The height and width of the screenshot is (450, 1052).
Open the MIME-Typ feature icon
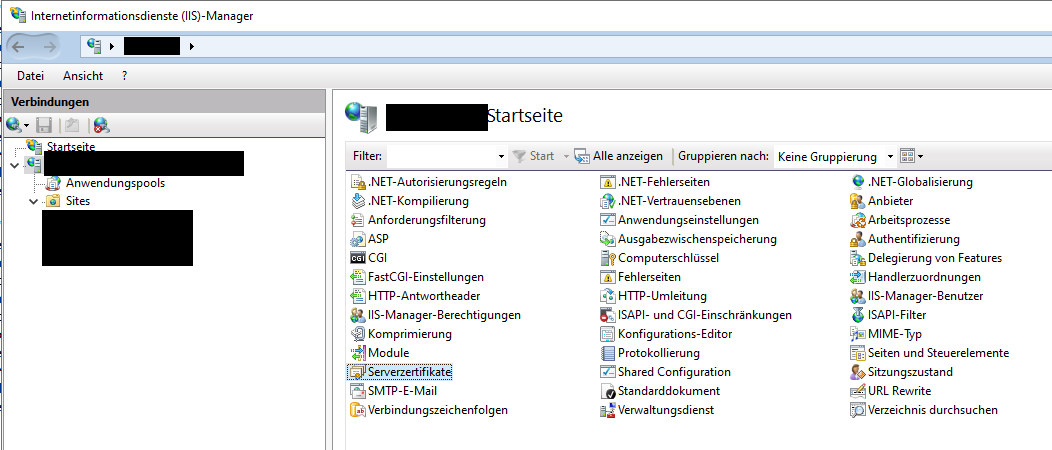[858, 334]
